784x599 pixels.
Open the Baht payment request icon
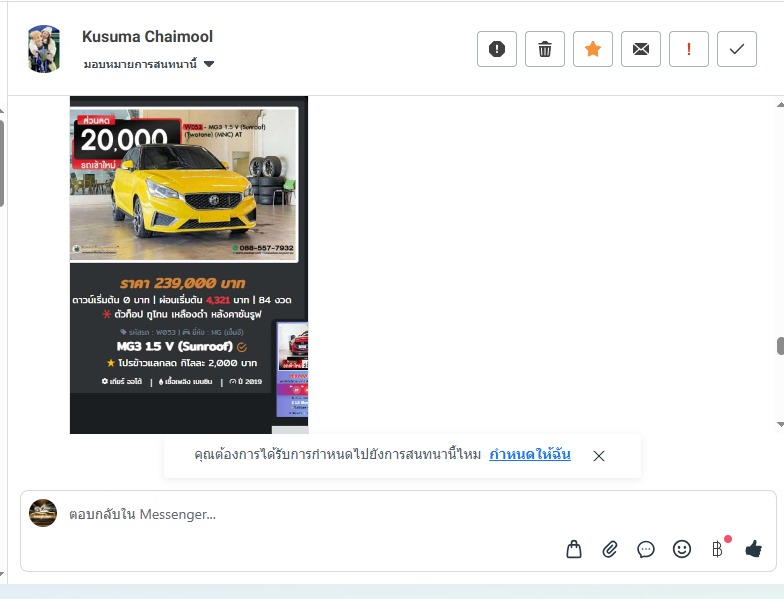pos(718,549)
